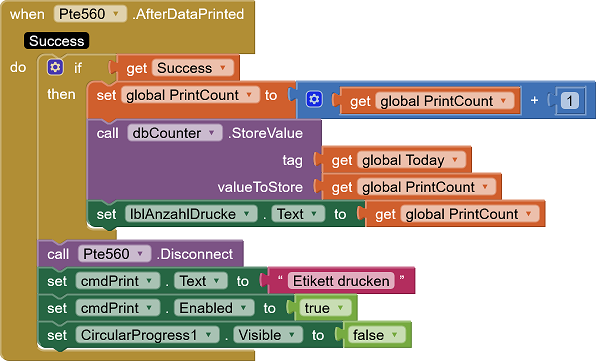The image size is (596, 361).
Task: Edit the 'Etikett drucken' text string
Action: (x=341, y=281)
